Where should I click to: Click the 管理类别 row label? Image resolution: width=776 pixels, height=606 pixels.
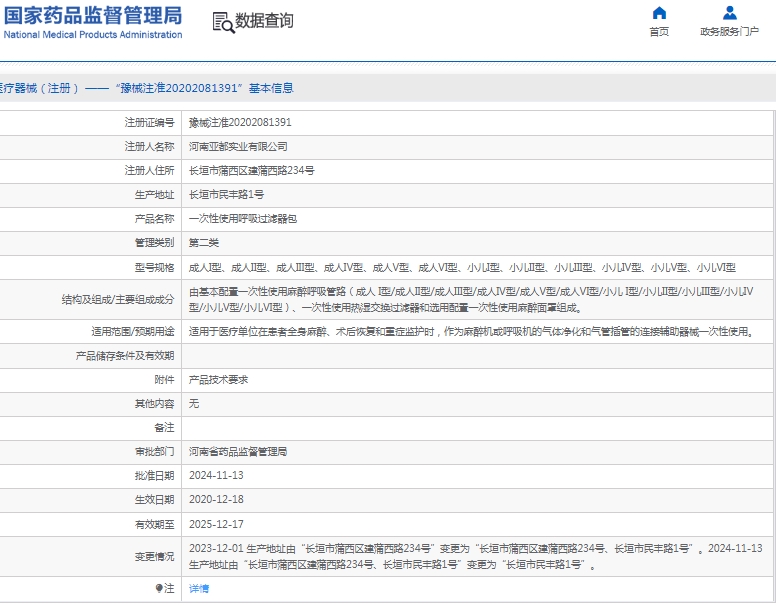[154, 243]
